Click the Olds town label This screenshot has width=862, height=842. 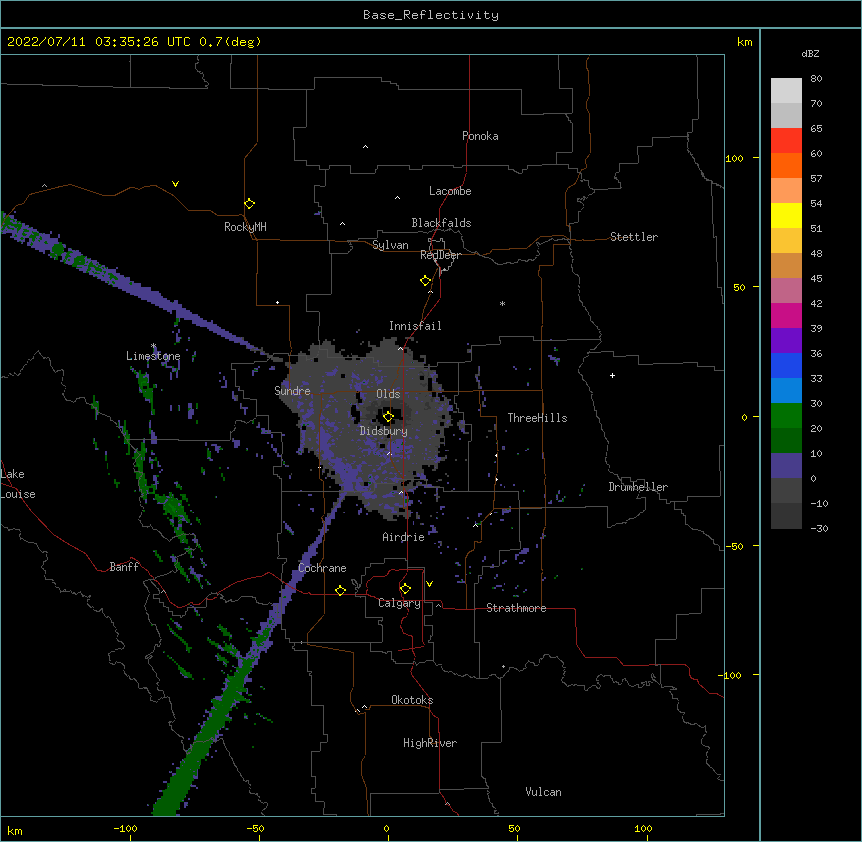pos(388,394)
